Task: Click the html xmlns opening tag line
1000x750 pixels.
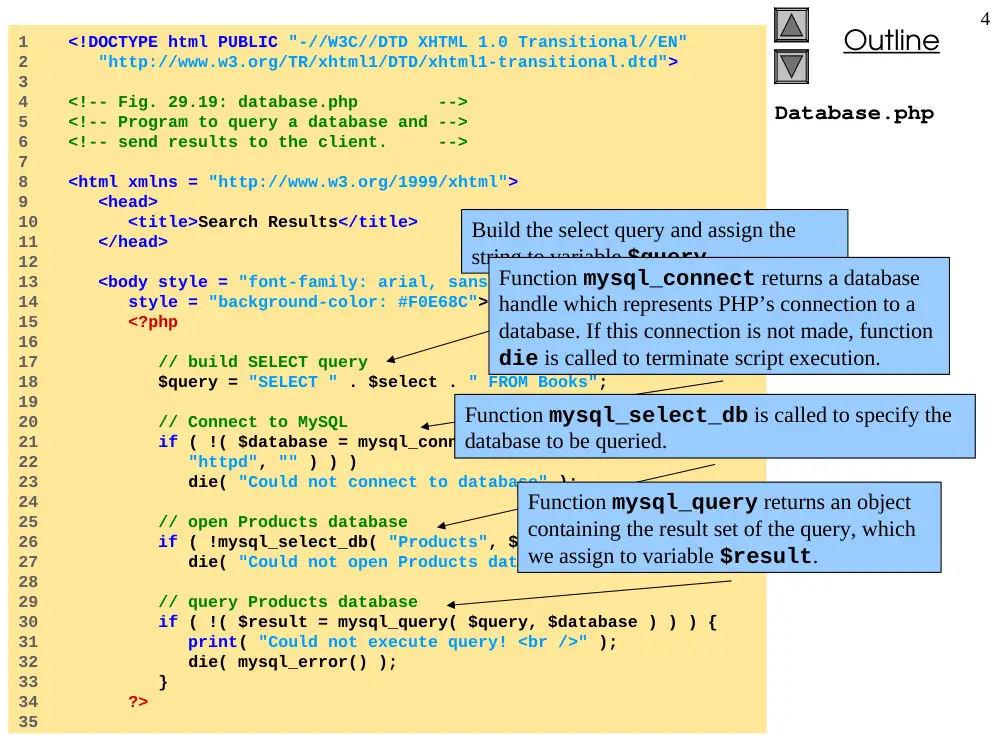Action: click(x=293, y=182)
